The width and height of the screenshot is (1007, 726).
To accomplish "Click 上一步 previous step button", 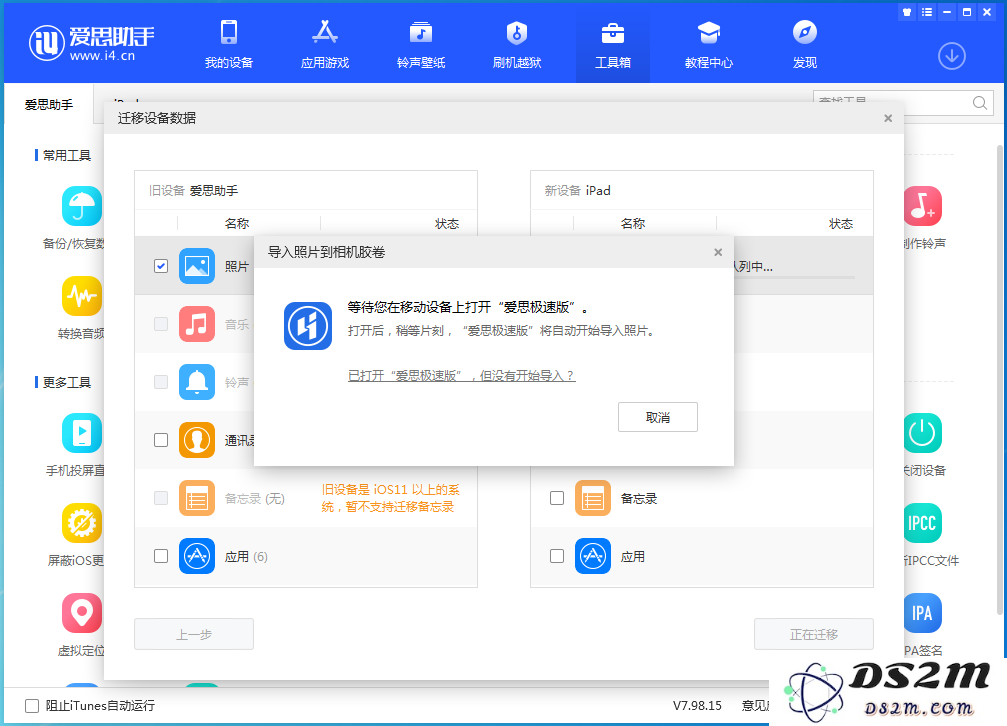I will point(194,634).
